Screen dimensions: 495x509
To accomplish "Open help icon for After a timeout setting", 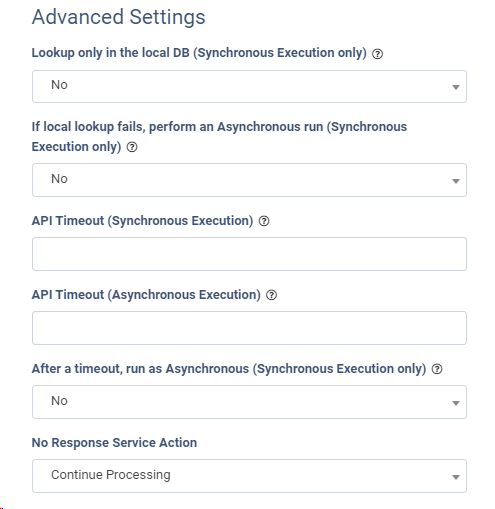I will tap(437, 369).
